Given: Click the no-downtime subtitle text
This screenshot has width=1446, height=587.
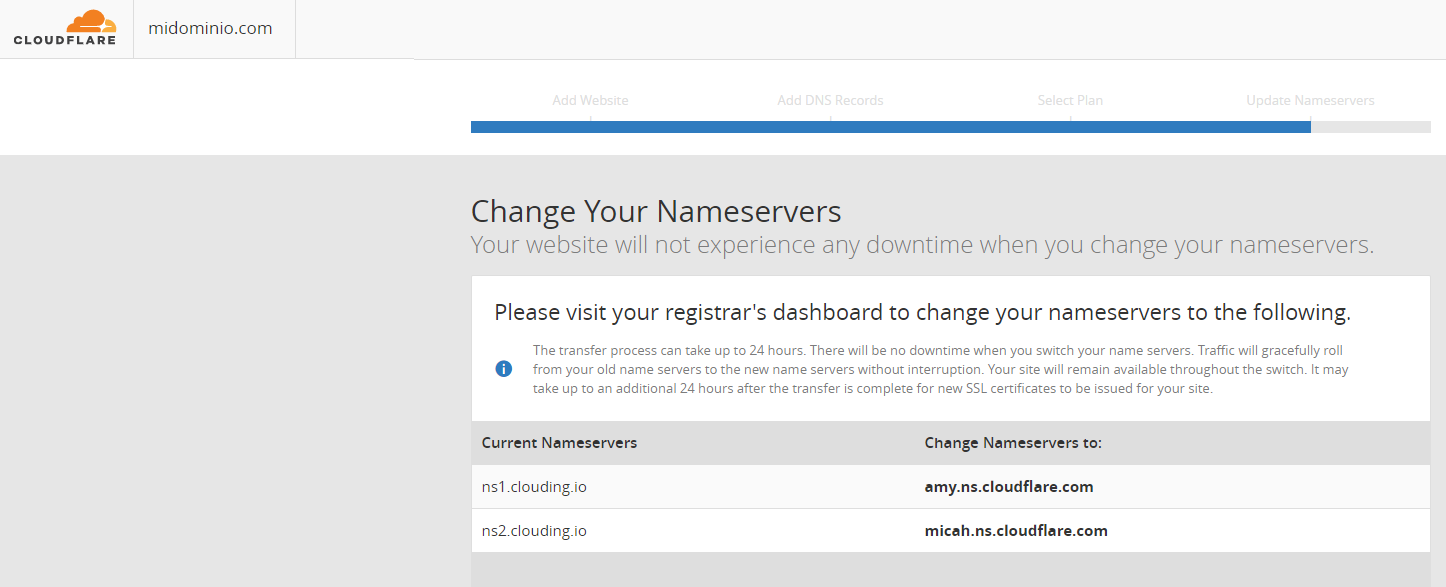Looking at the screenshot, I should pyautogui.click(x=924, y=244).
